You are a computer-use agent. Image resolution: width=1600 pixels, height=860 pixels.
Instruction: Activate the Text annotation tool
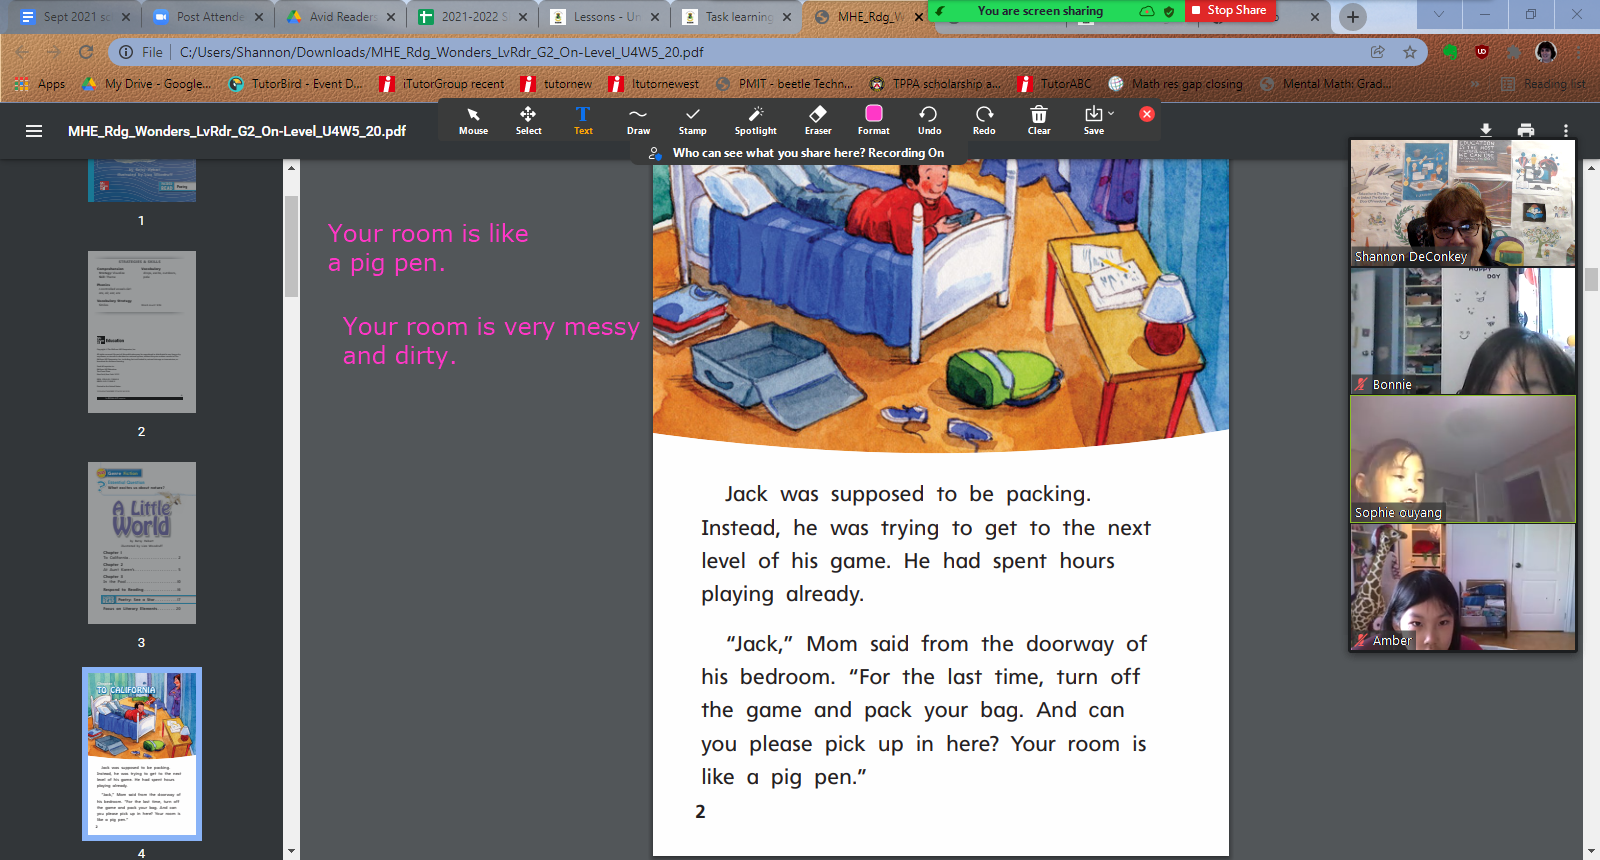[x=583, y=120]
